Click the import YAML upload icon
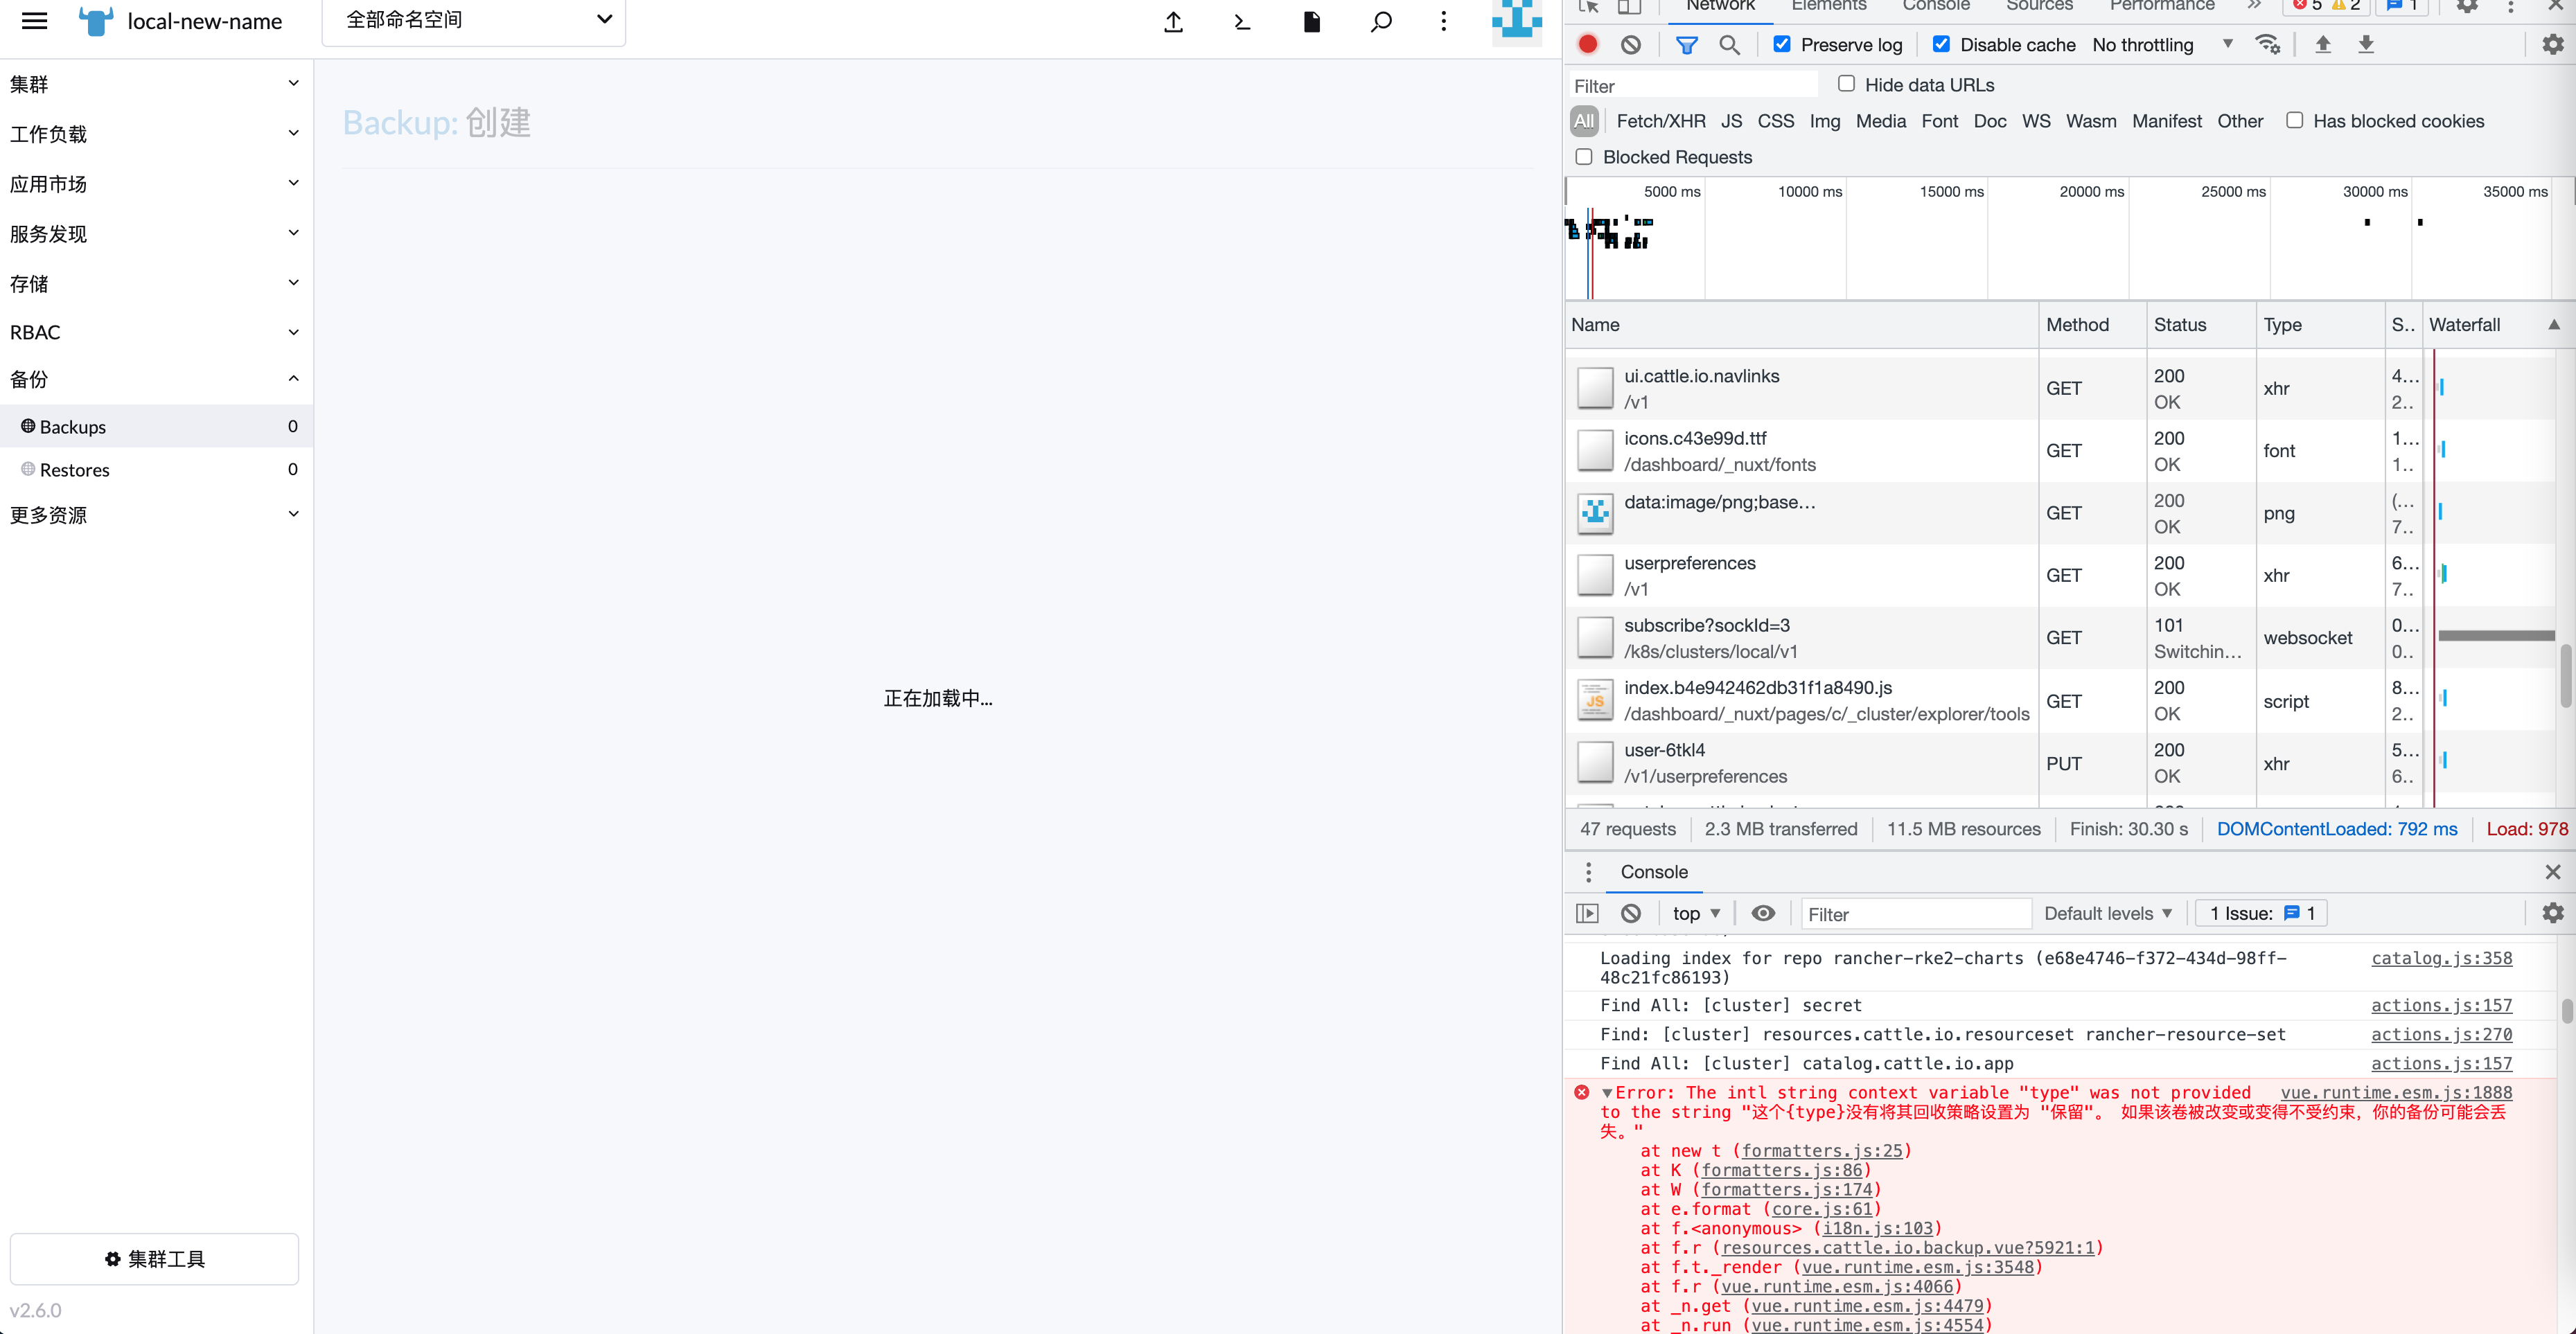The image size is (2576, 1334). coord(1172,22)
